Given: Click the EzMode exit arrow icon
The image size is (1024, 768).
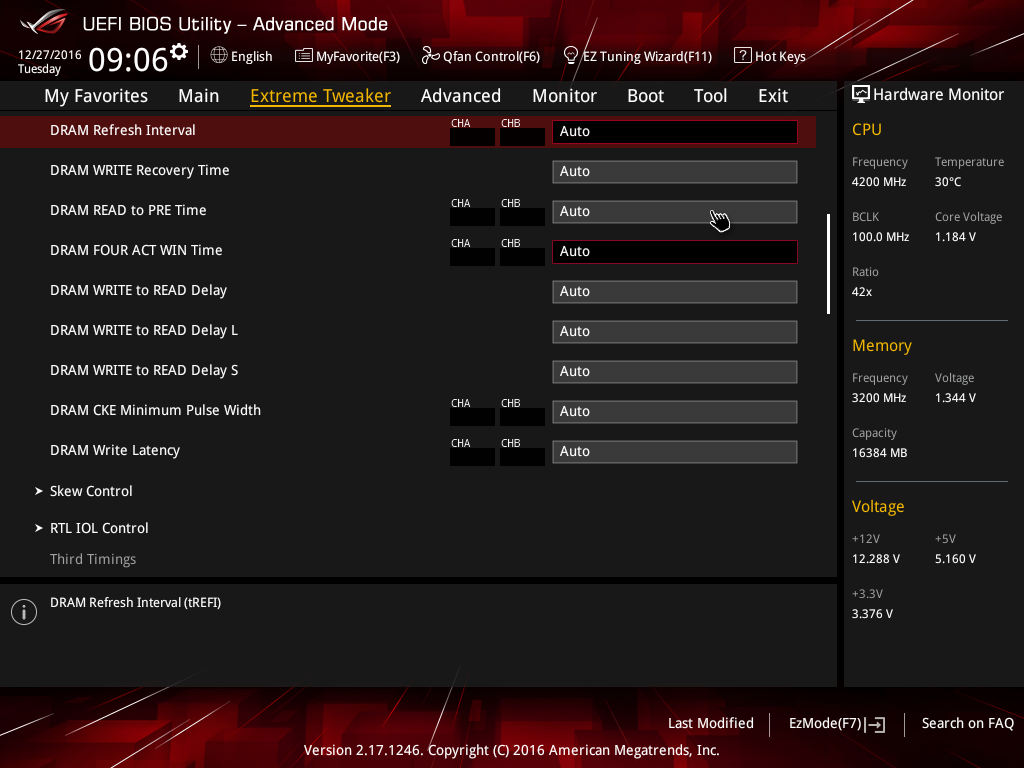Looking at the screenshot, I should 875,724.
